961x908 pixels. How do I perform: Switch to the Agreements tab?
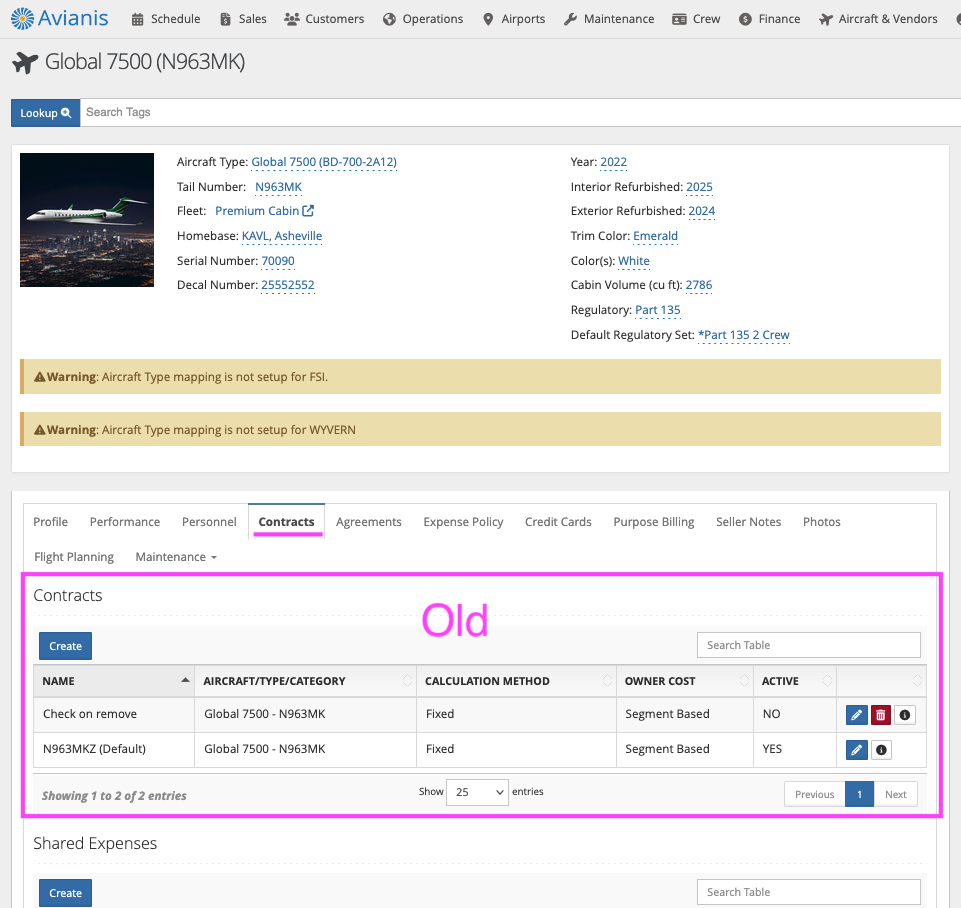(368, 522)
